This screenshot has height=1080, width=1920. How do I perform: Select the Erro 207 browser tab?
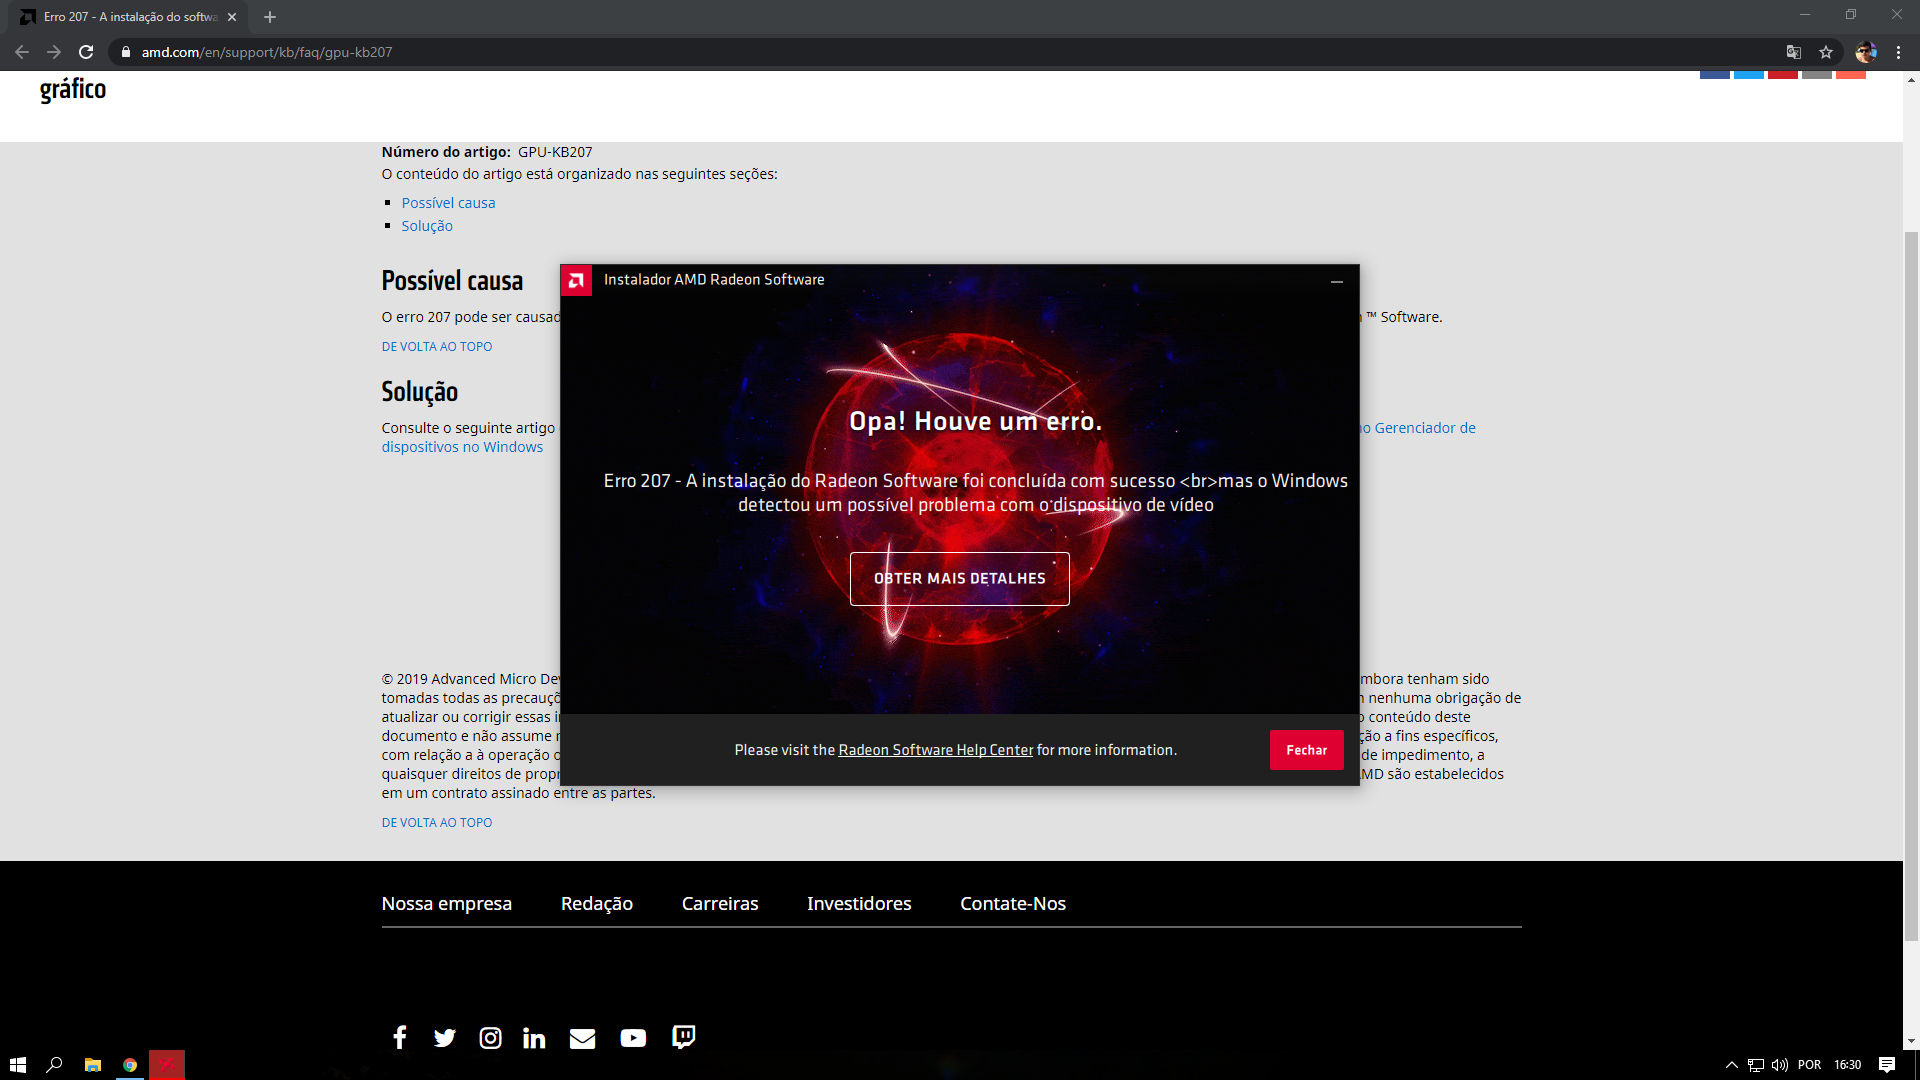point(128,17)
